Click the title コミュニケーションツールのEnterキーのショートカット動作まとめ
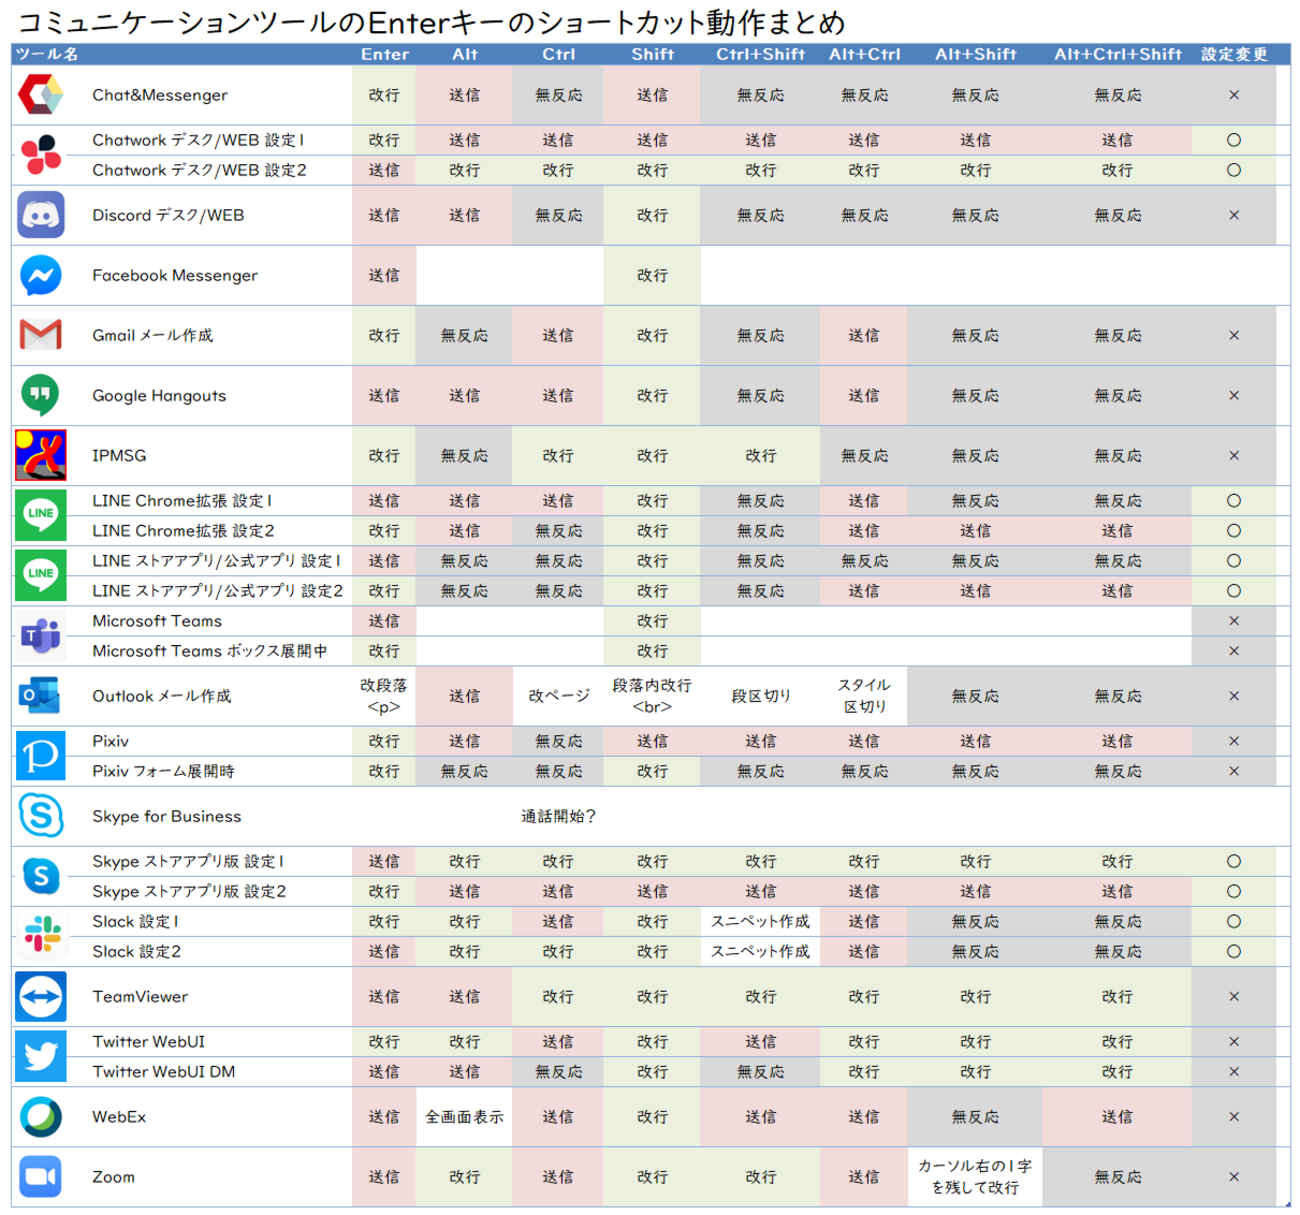Viewport: 1300px width, 1215px height. [432, 22]
